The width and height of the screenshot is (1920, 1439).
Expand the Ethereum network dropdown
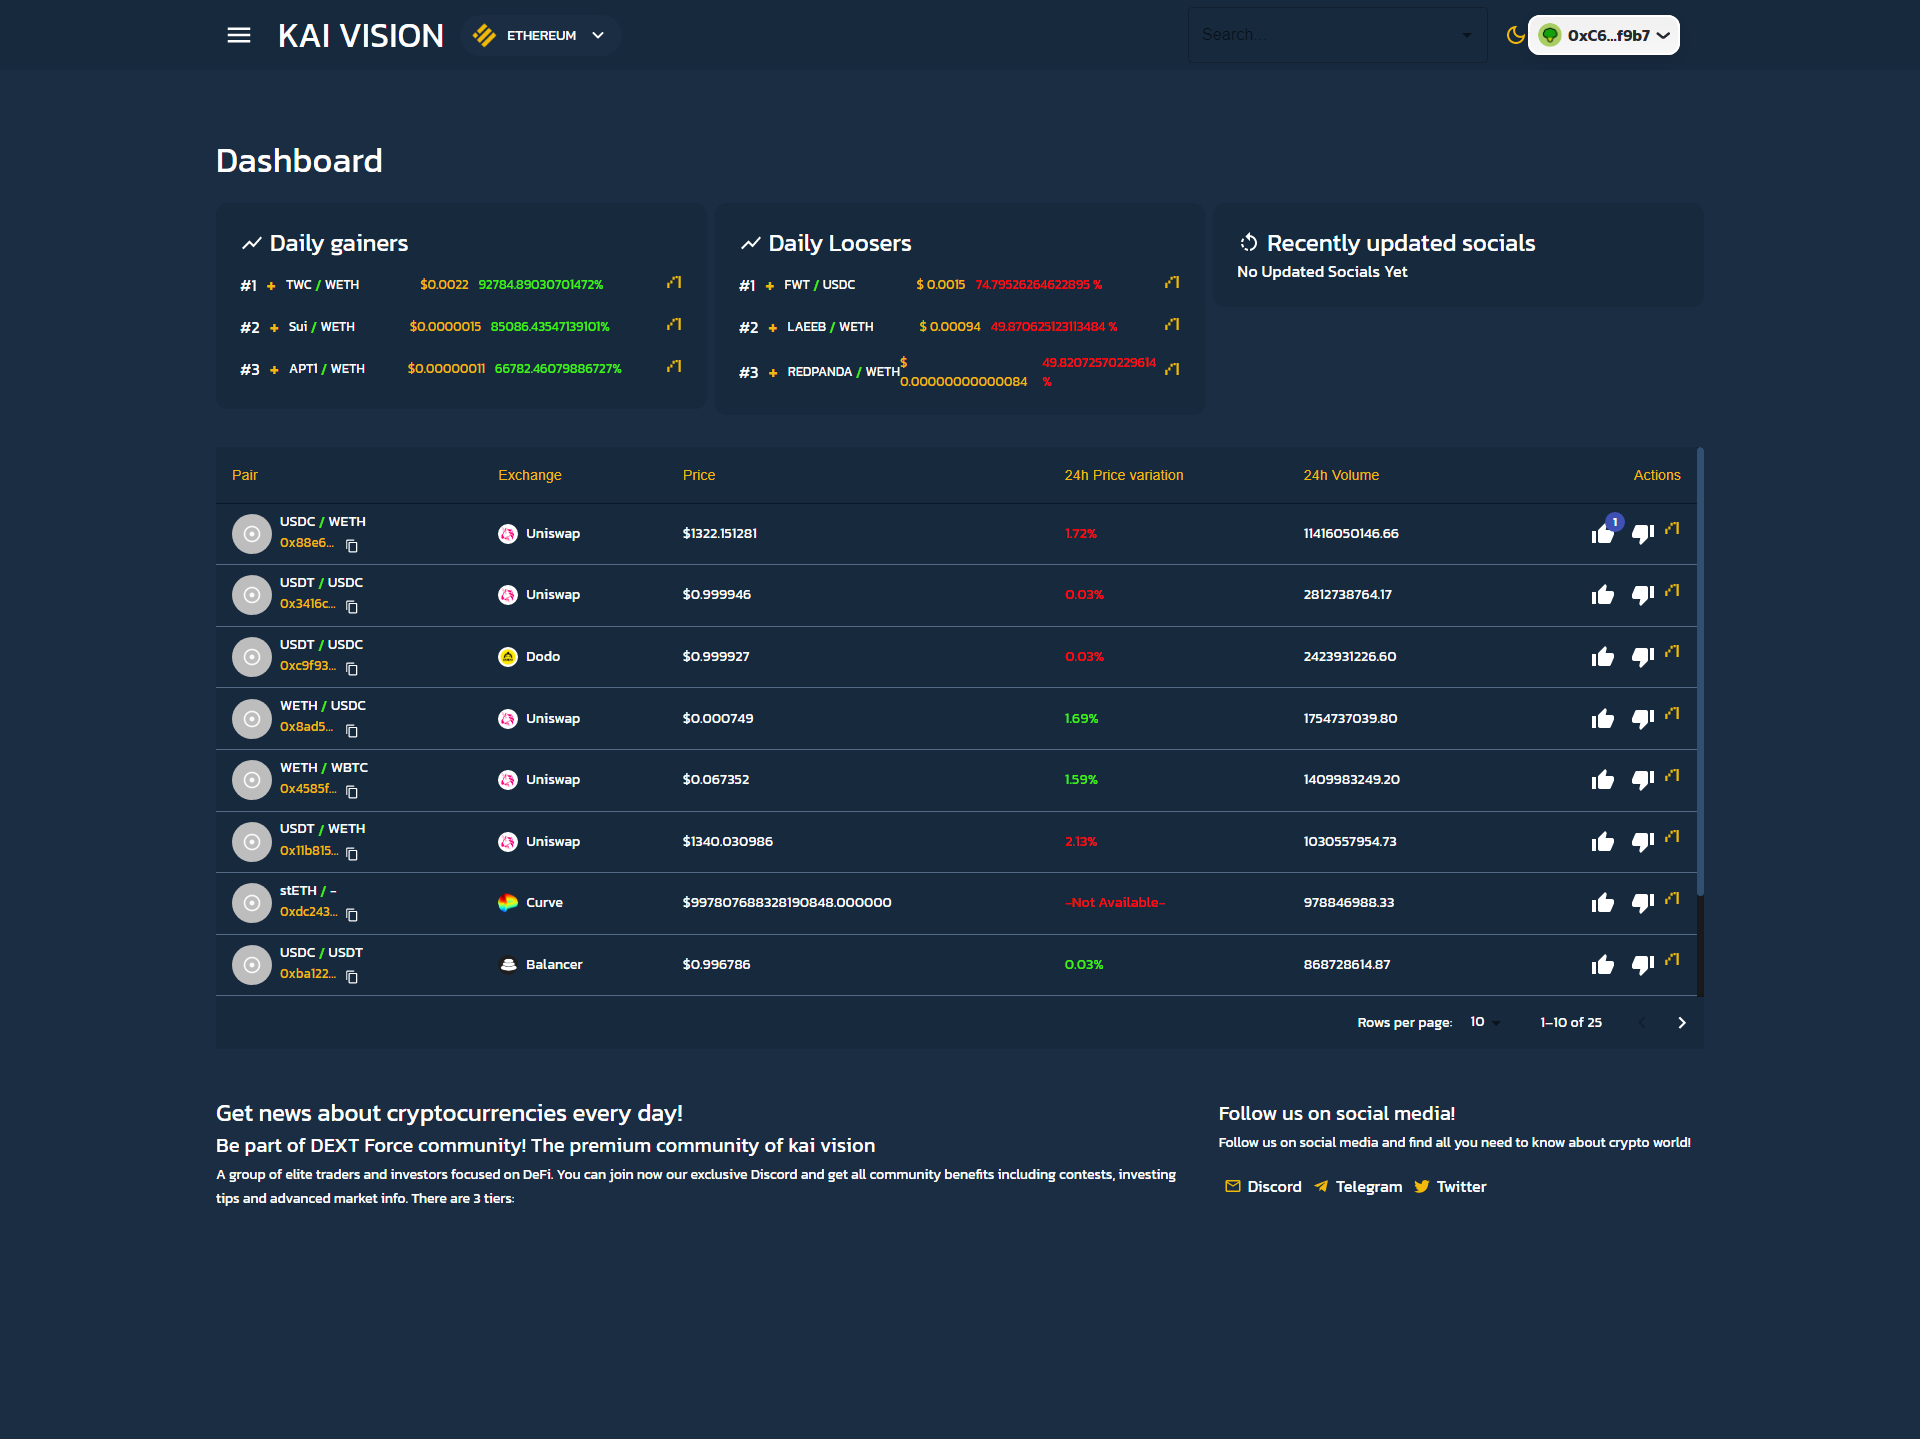click(x=541, y=35)
